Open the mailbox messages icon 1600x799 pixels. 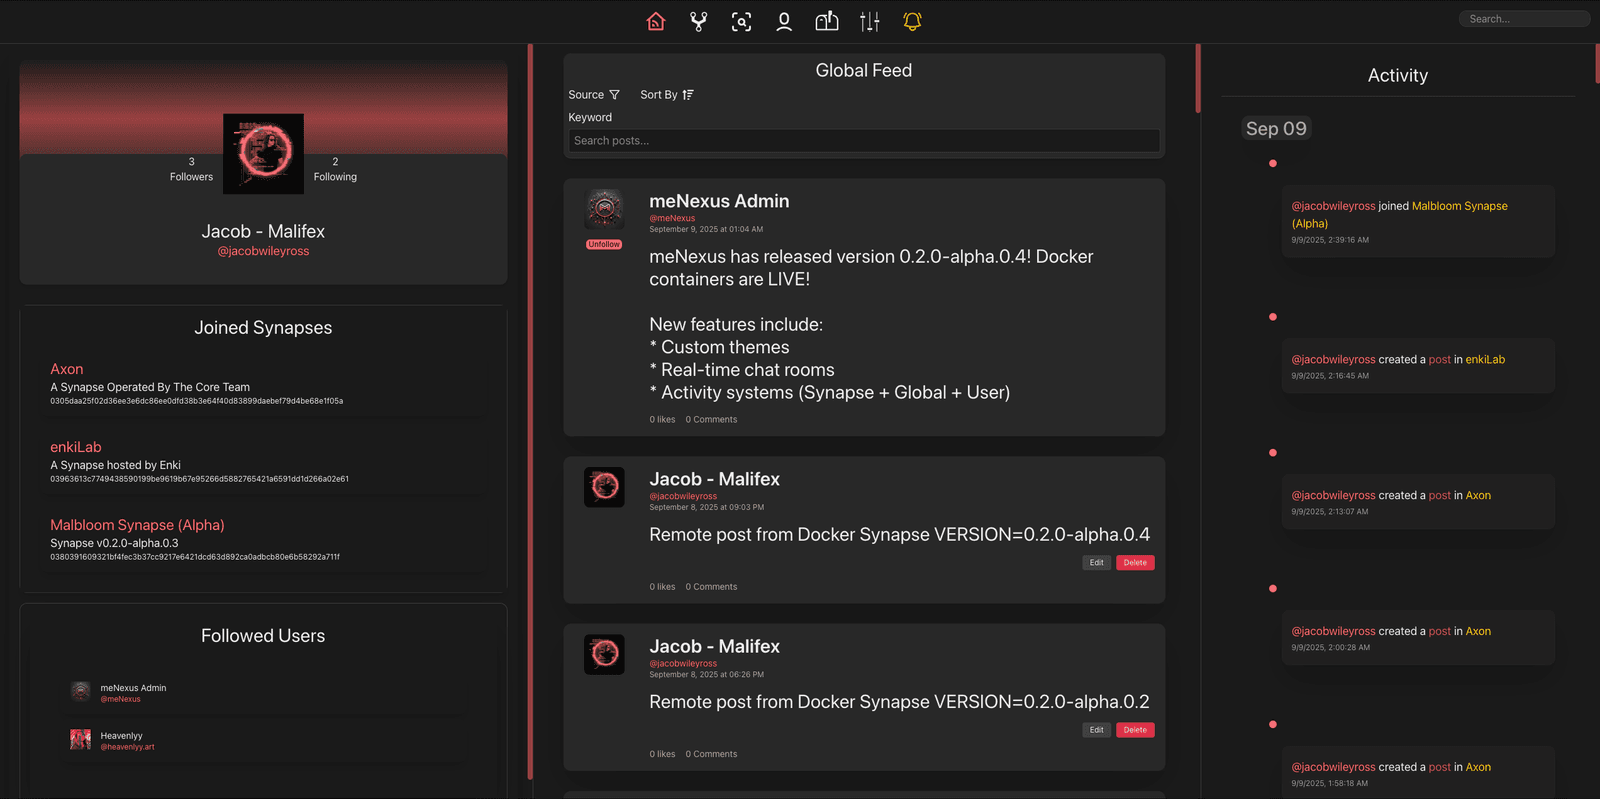coord(827,21)
